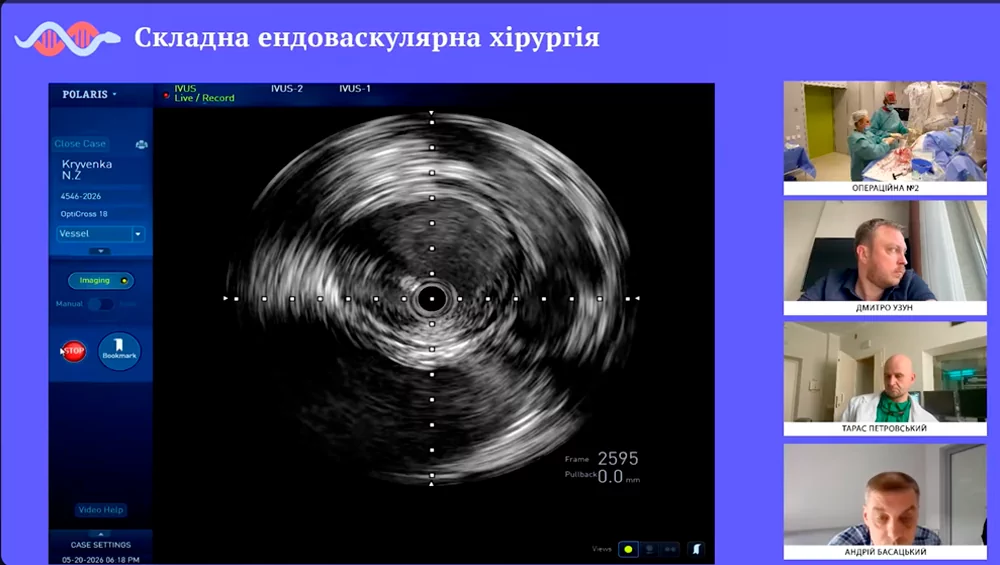Click the 05-20-2026 06:18 PM timestamp
The height and width of the screenshot is (565, 1000).
[x=101, y=560]
